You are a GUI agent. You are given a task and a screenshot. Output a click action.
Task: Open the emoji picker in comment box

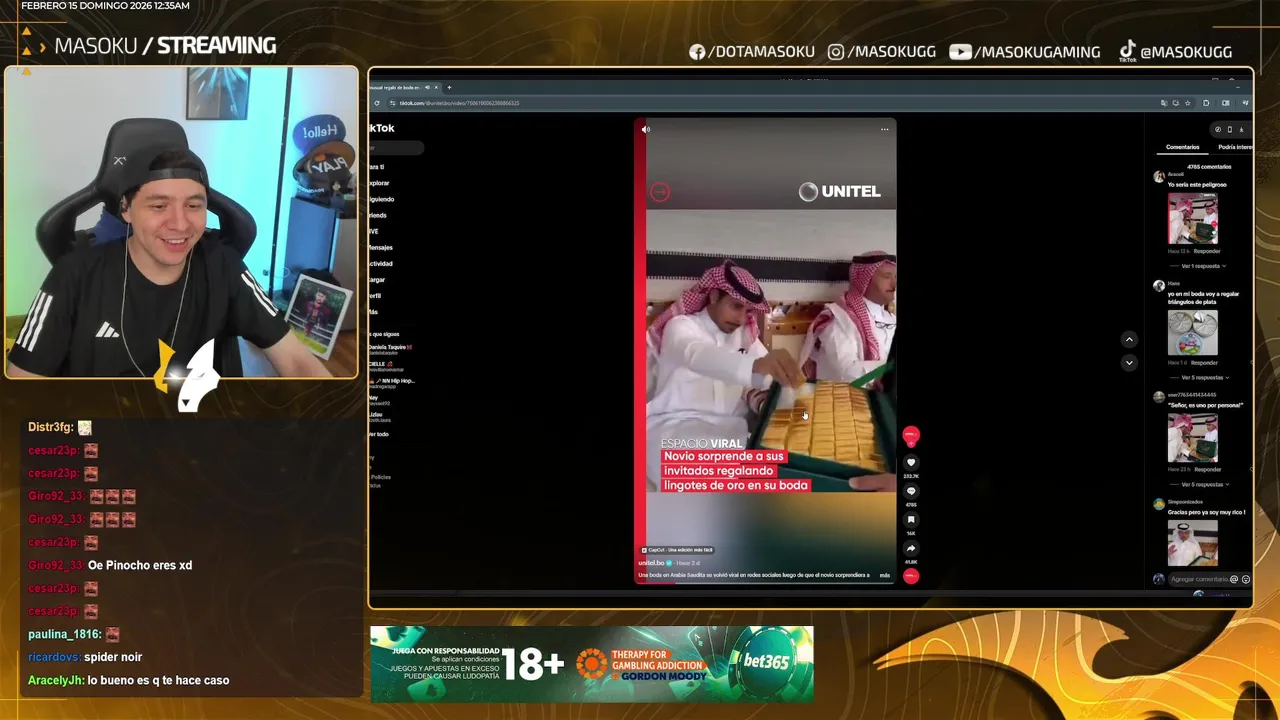tap(1245, 579)
